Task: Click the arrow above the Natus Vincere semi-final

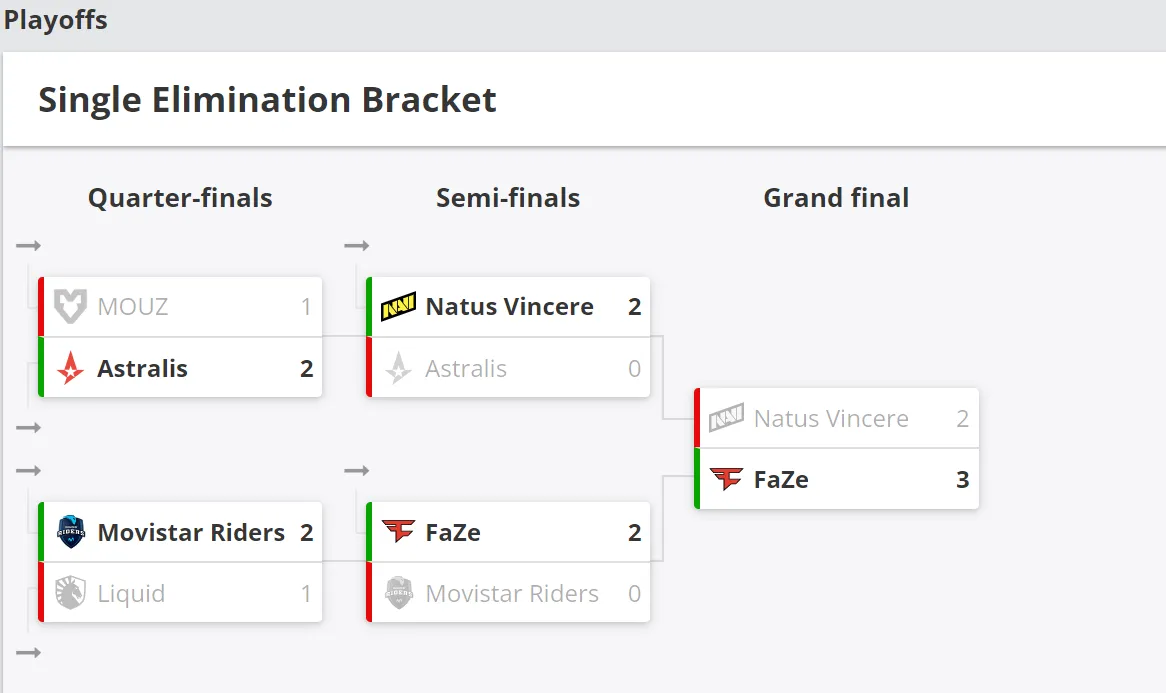Action: click(356, 245)
